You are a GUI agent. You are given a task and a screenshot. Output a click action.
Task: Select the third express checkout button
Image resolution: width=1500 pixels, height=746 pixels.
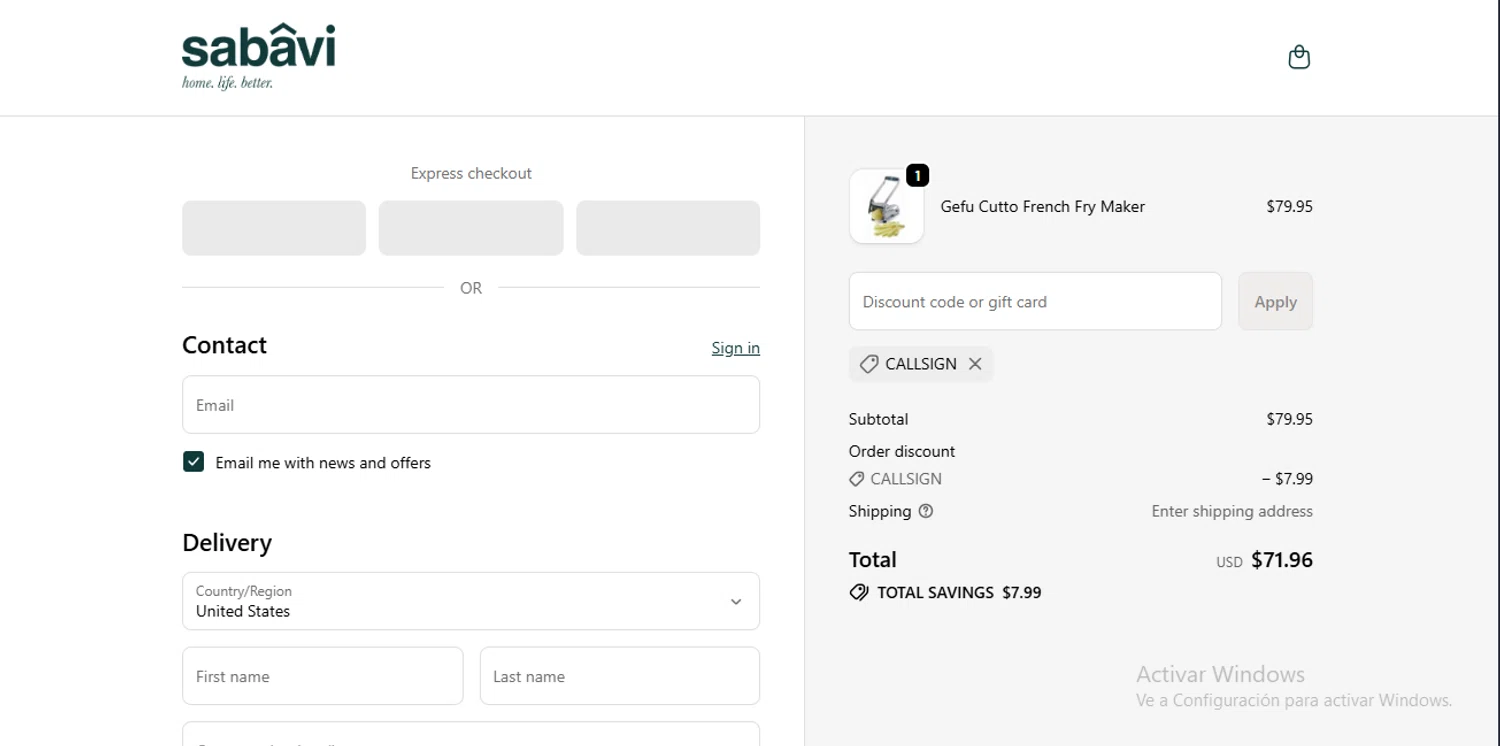click(x=668, y=228)
